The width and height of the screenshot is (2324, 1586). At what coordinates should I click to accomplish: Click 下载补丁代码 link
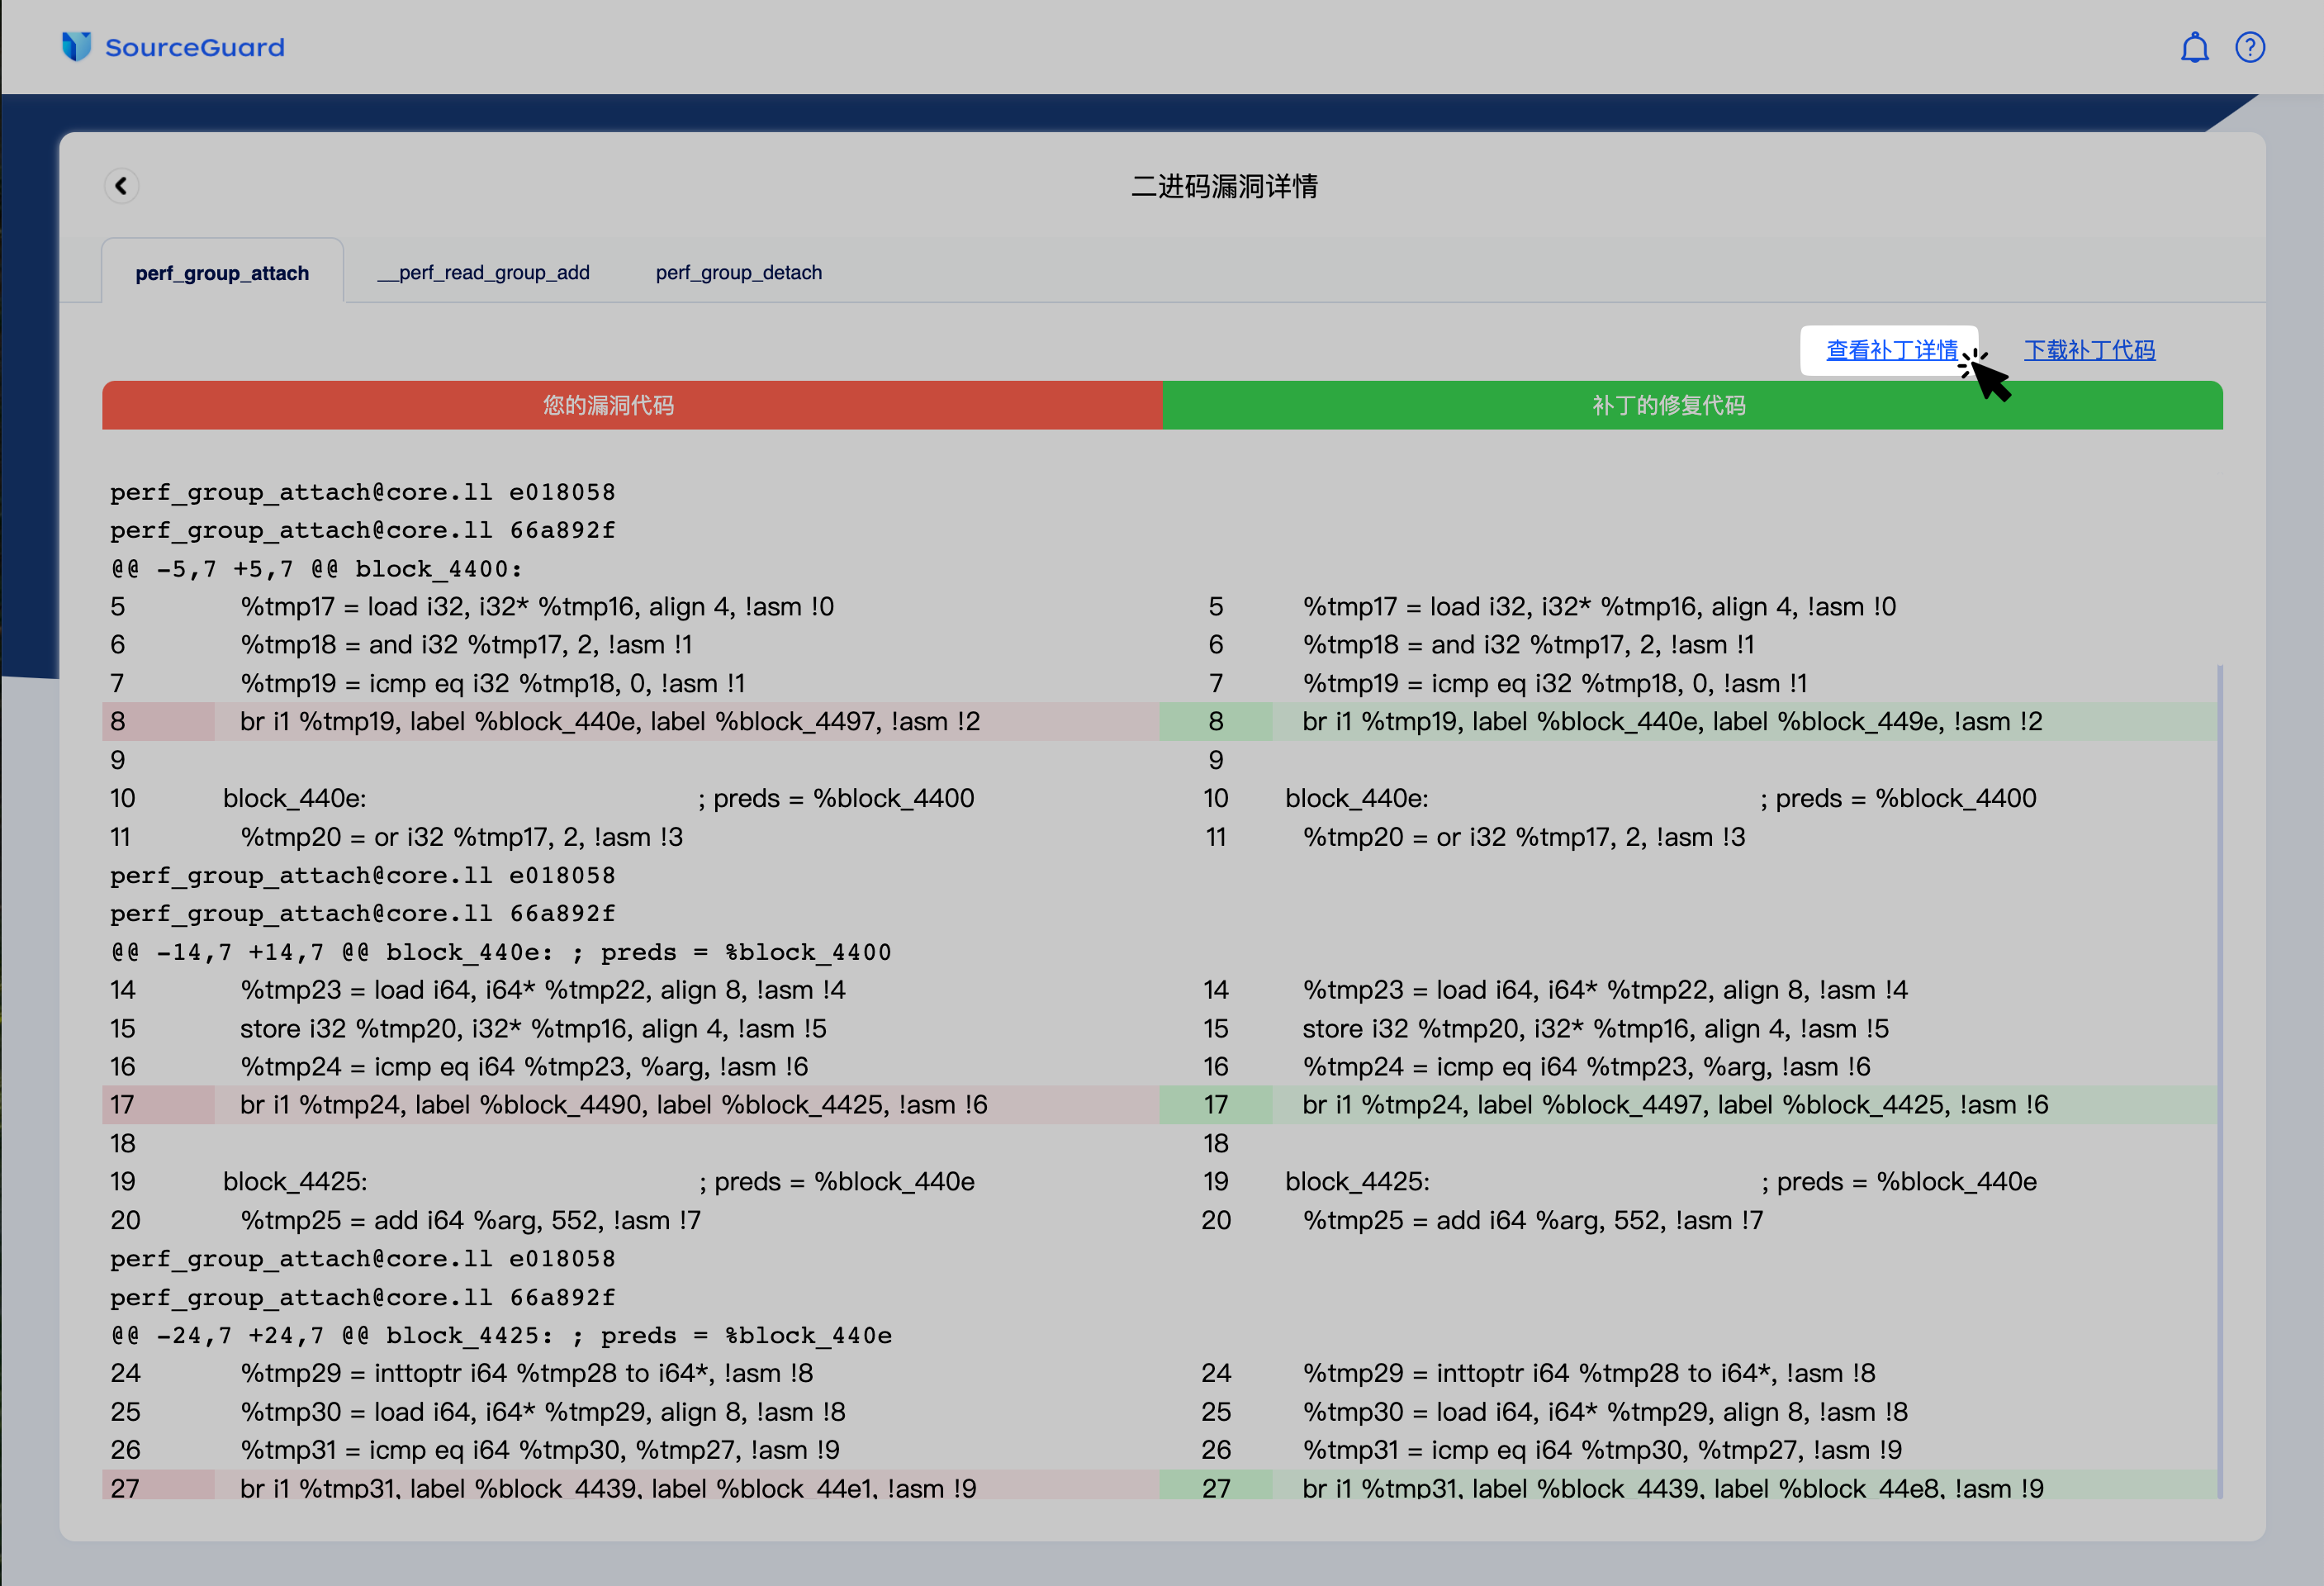tap(2089, 350)
